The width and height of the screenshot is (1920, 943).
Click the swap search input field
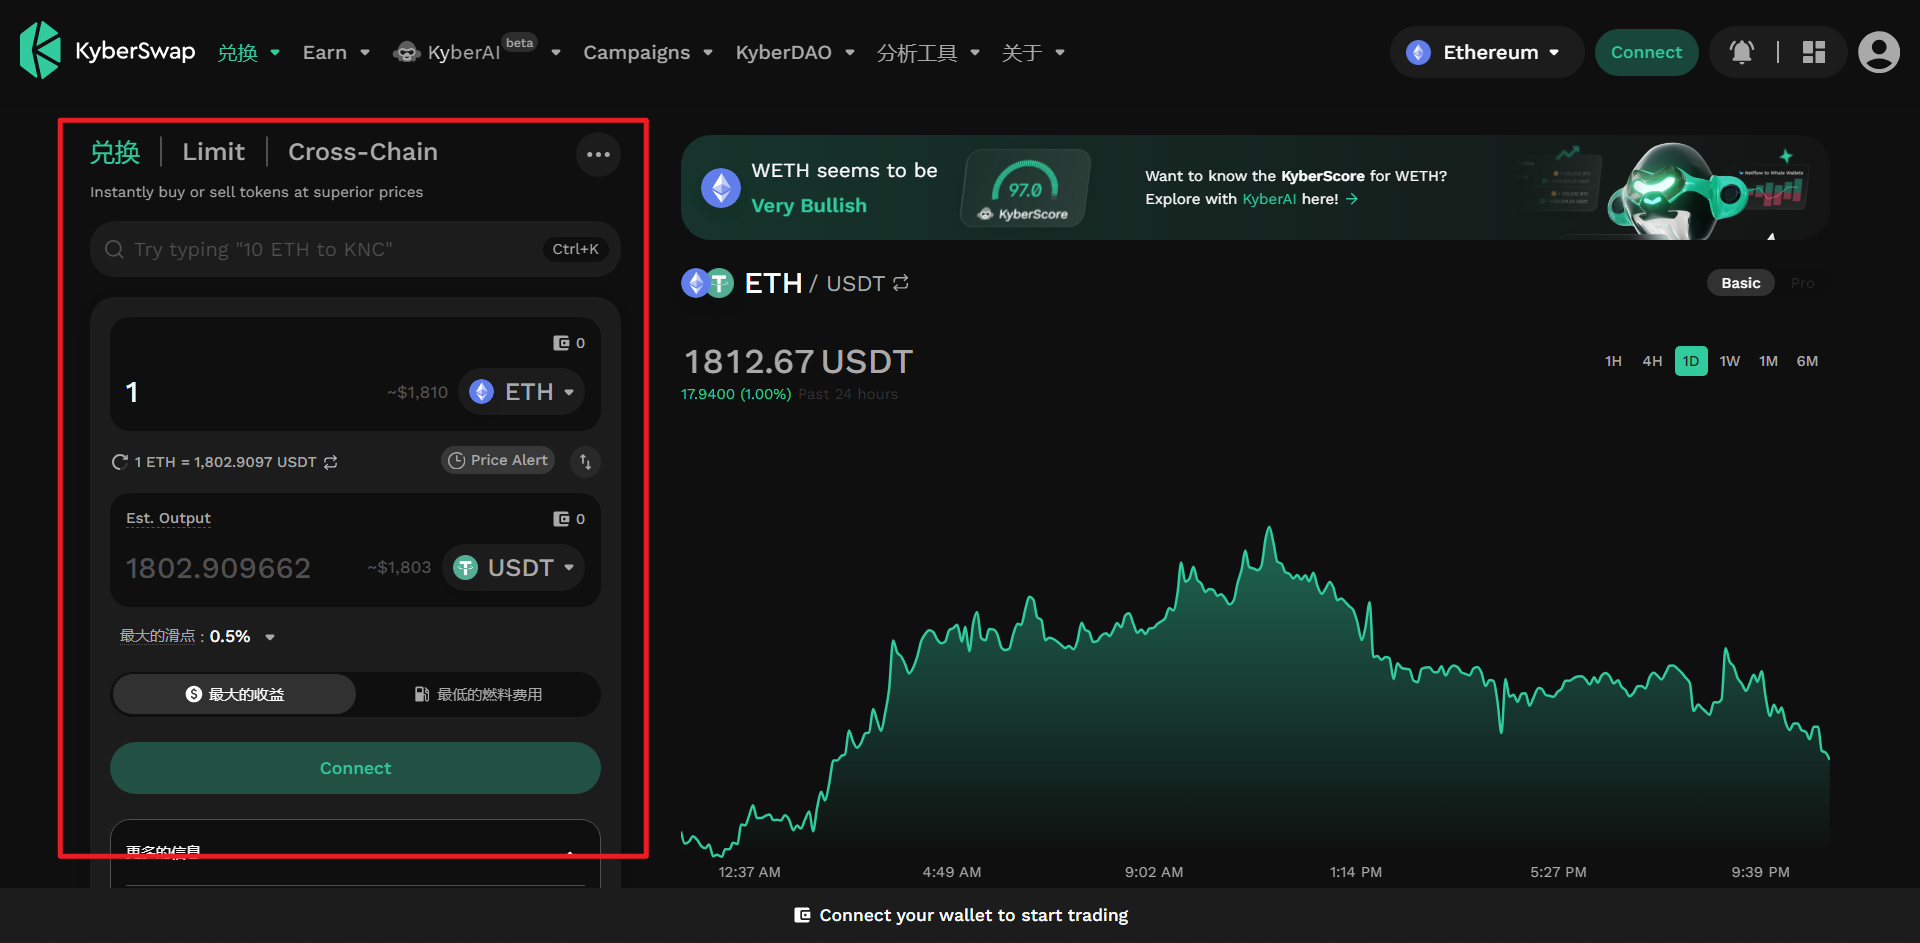click(x=355, y=249)
